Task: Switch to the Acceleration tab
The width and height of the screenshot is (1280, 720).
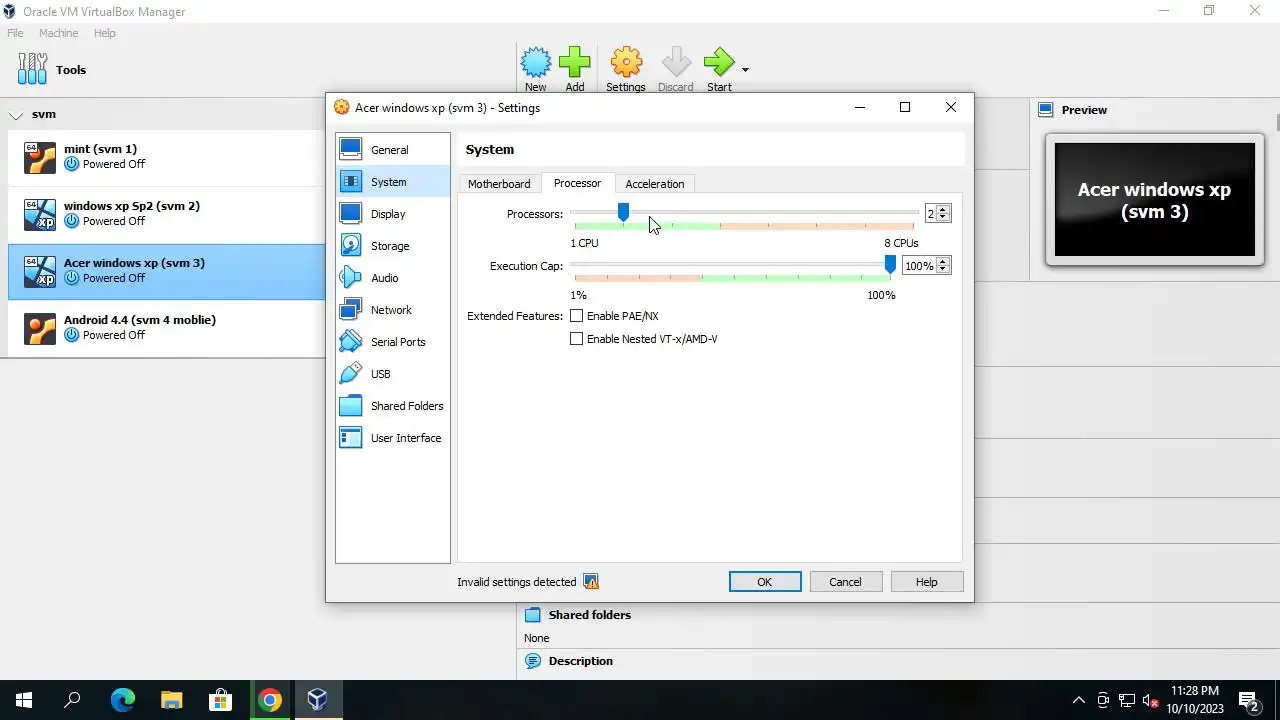Action: pyautogui.click(x=655, y=184)
